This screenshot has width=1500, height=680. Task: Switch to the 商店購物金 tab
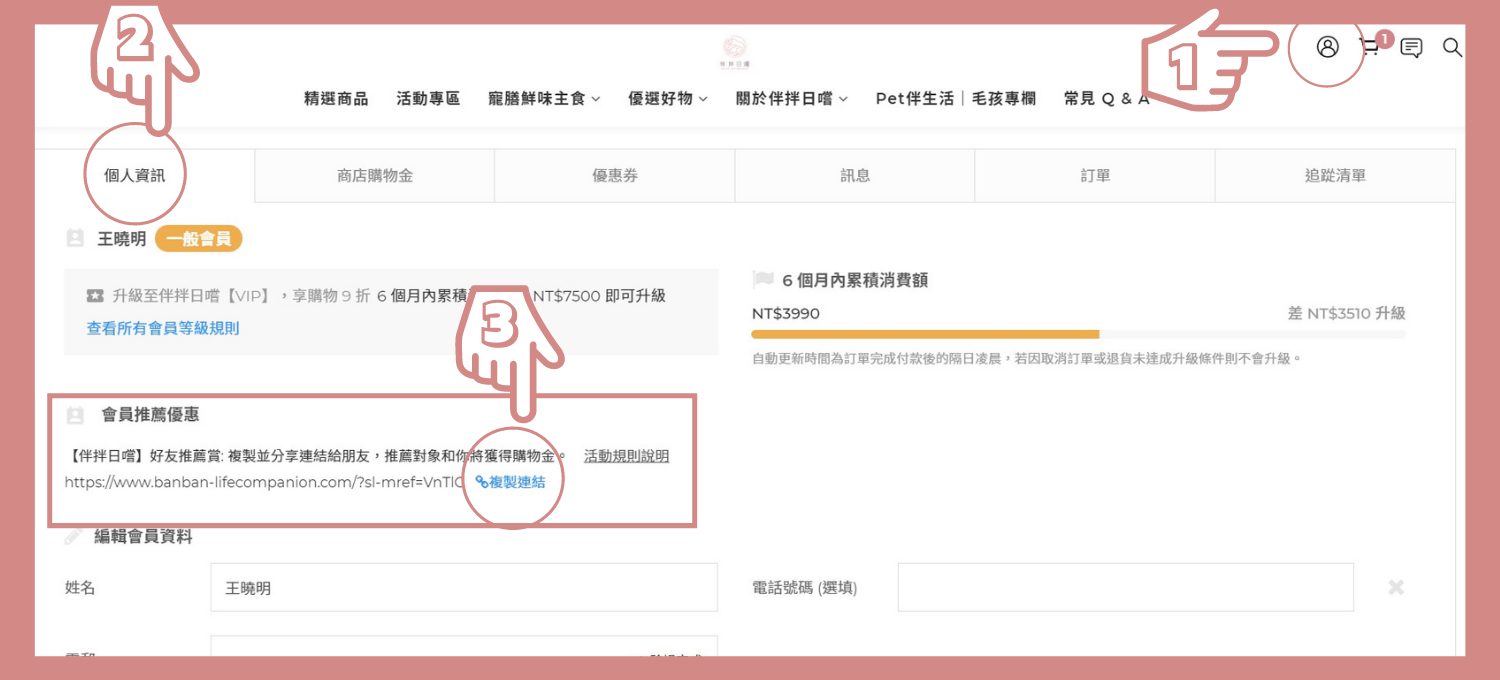(x=375, y=176)
